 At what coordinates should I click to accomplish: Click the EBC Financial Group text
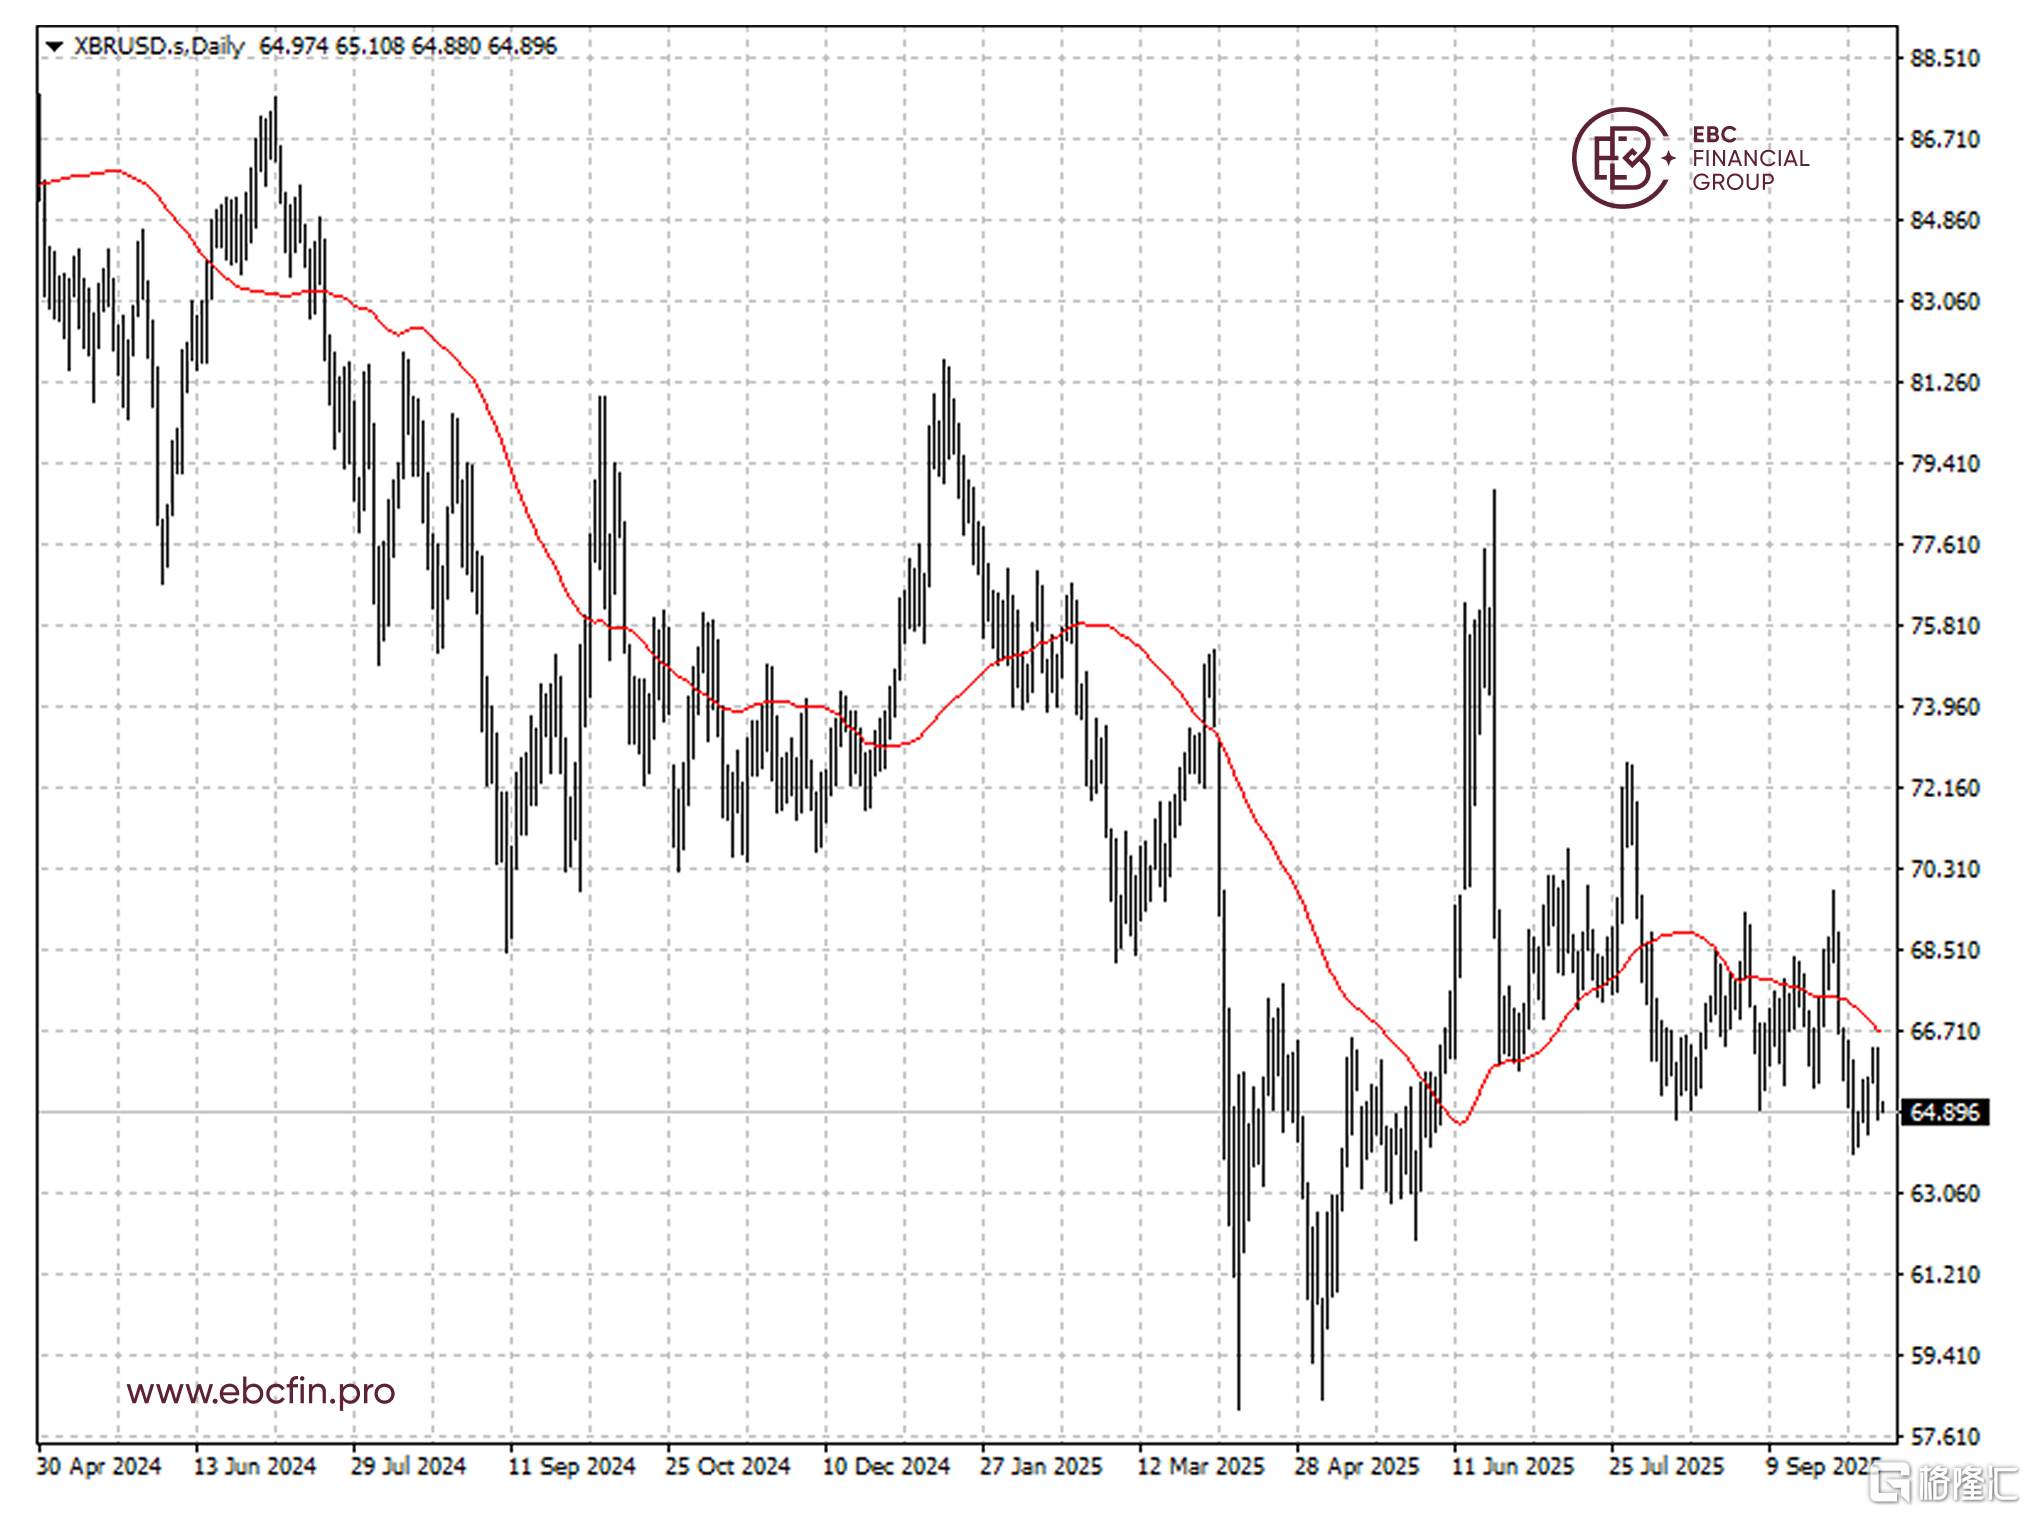click(x=1749, y=158)
